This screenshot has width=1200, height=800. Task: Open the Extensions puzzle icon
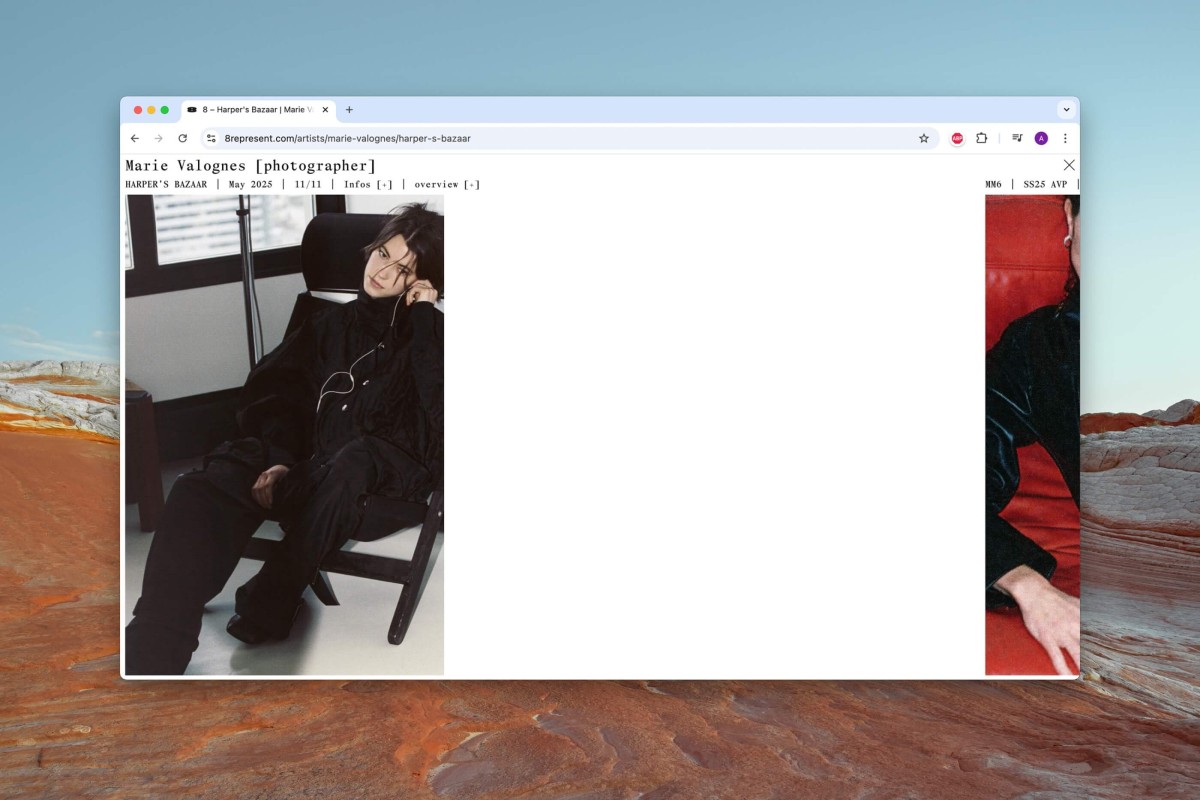click(x=981, y=139)
